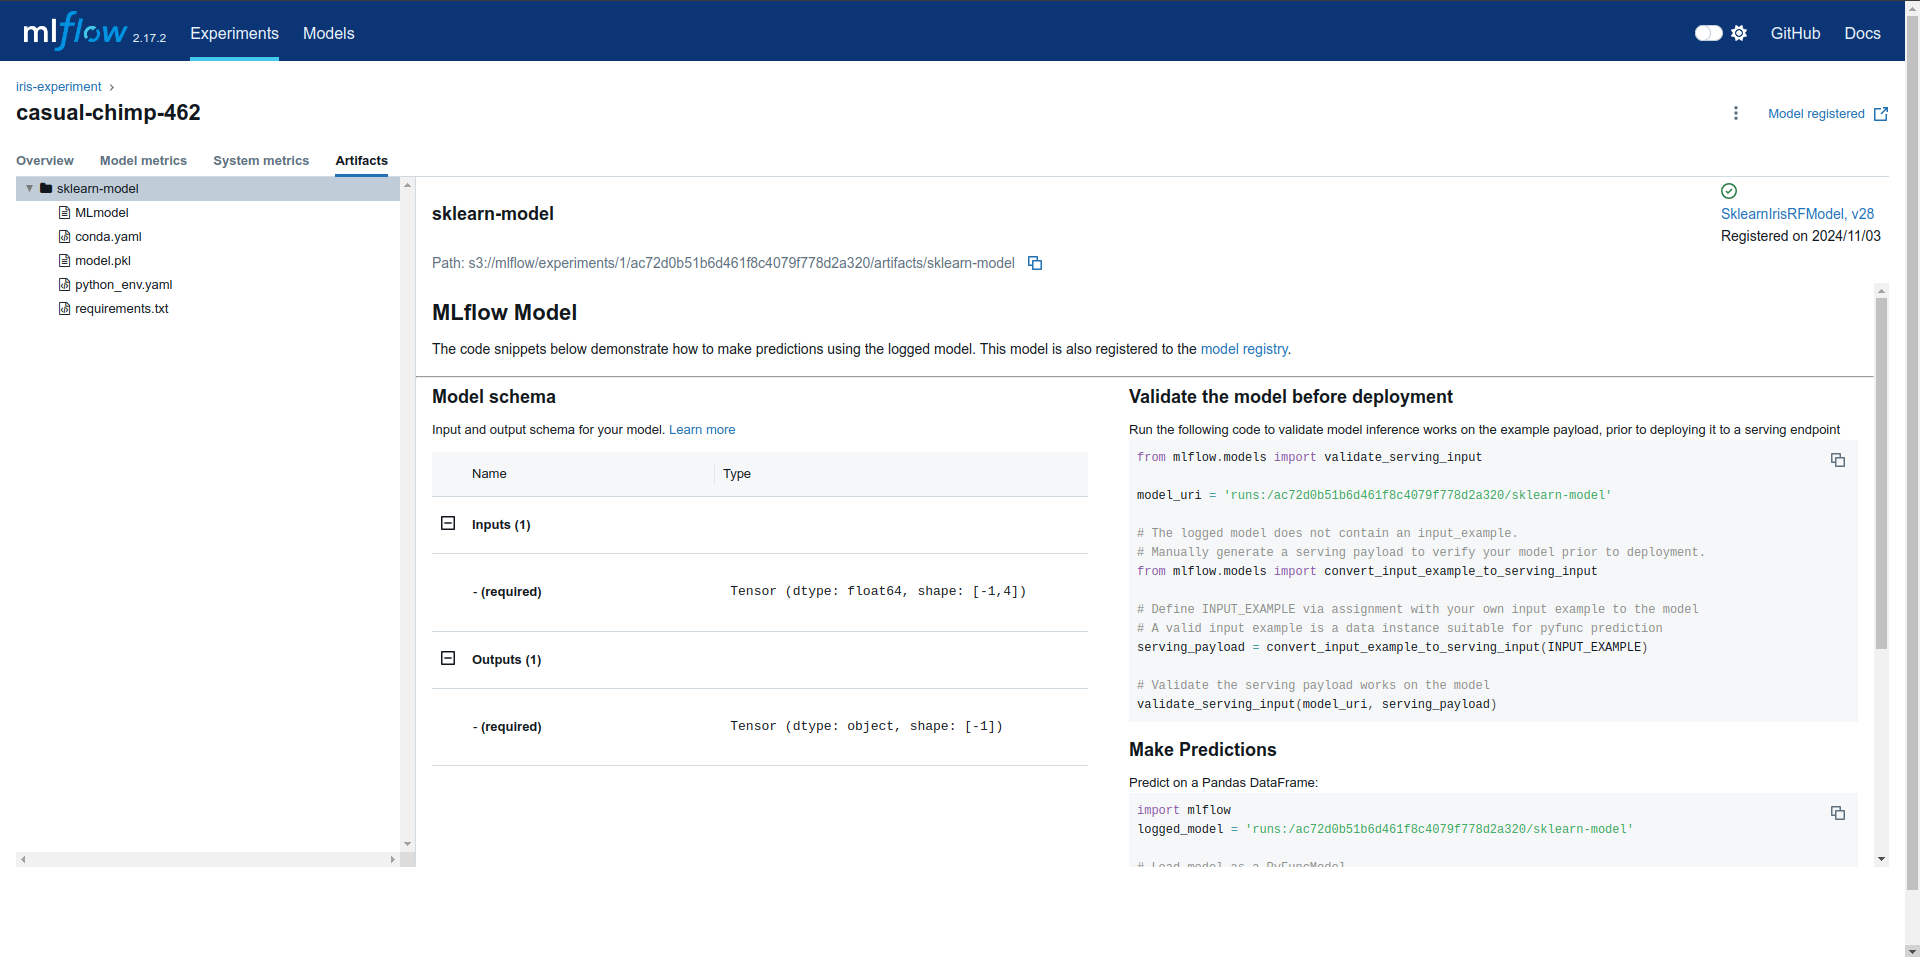This screenshot has width=1920, height=957.
Task: Click the python_env.yaml file icon
Action: click(64, 285)
